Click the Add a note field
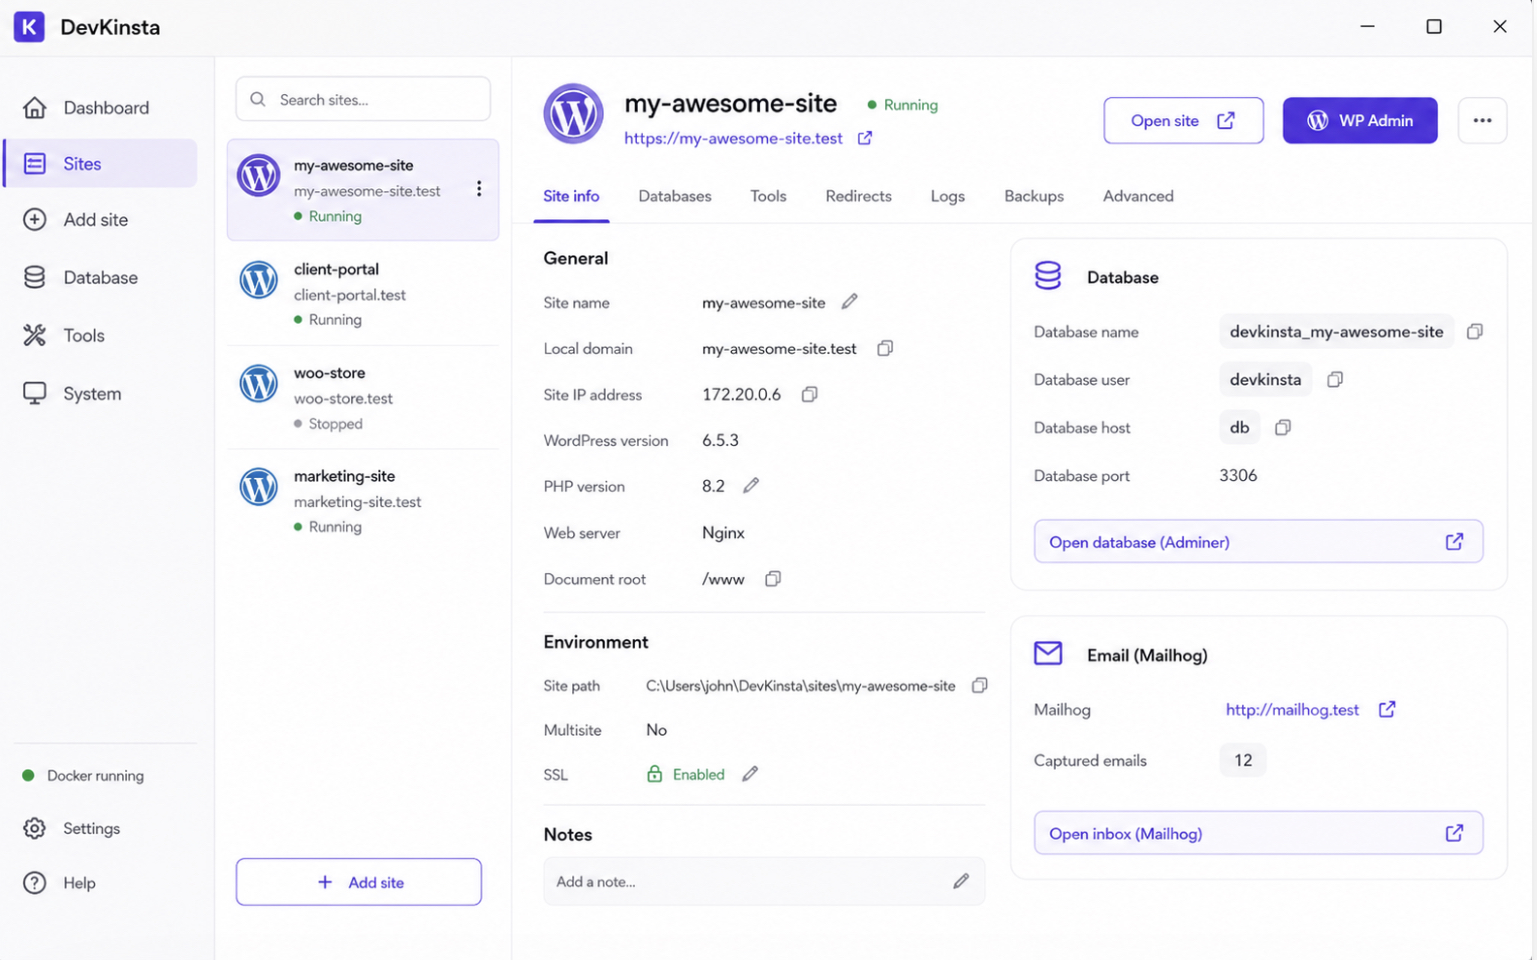1537x960 pixels. (764, 881)
